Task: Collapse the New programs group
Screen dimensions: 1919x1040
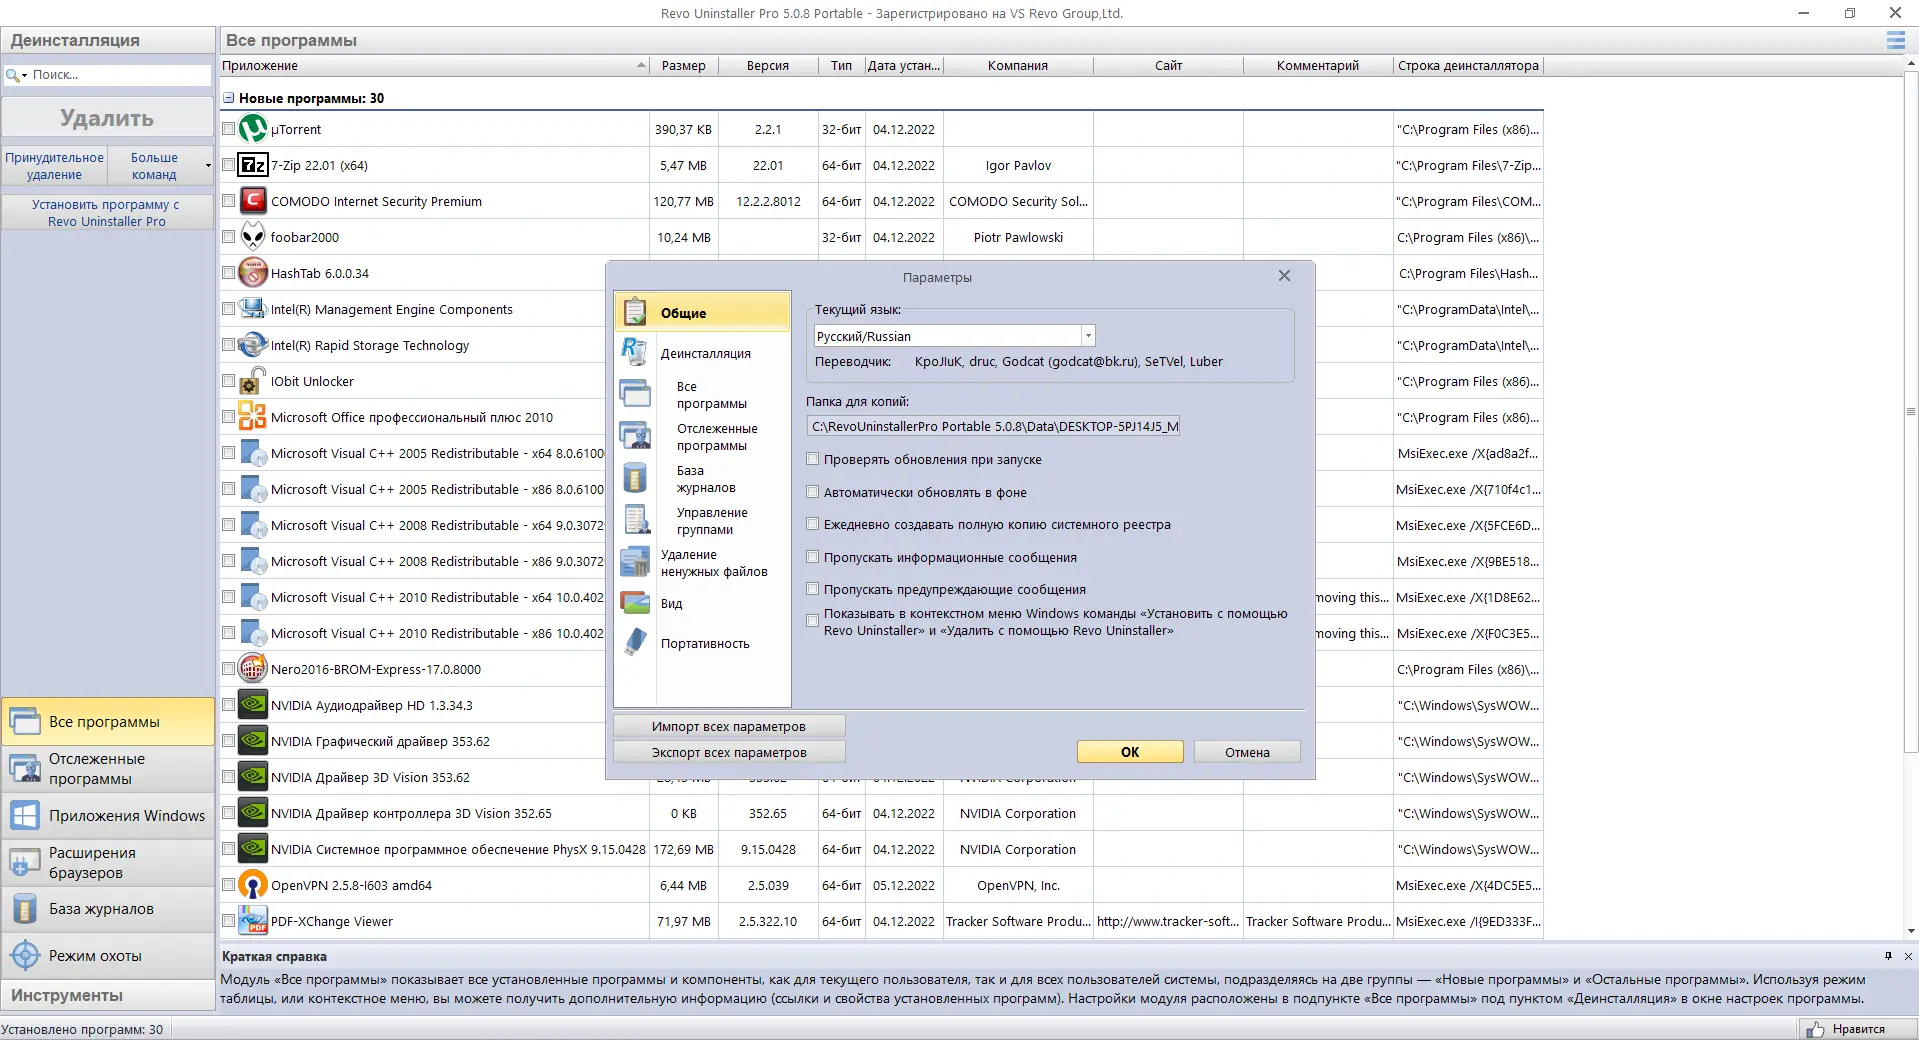Action: 229,98
